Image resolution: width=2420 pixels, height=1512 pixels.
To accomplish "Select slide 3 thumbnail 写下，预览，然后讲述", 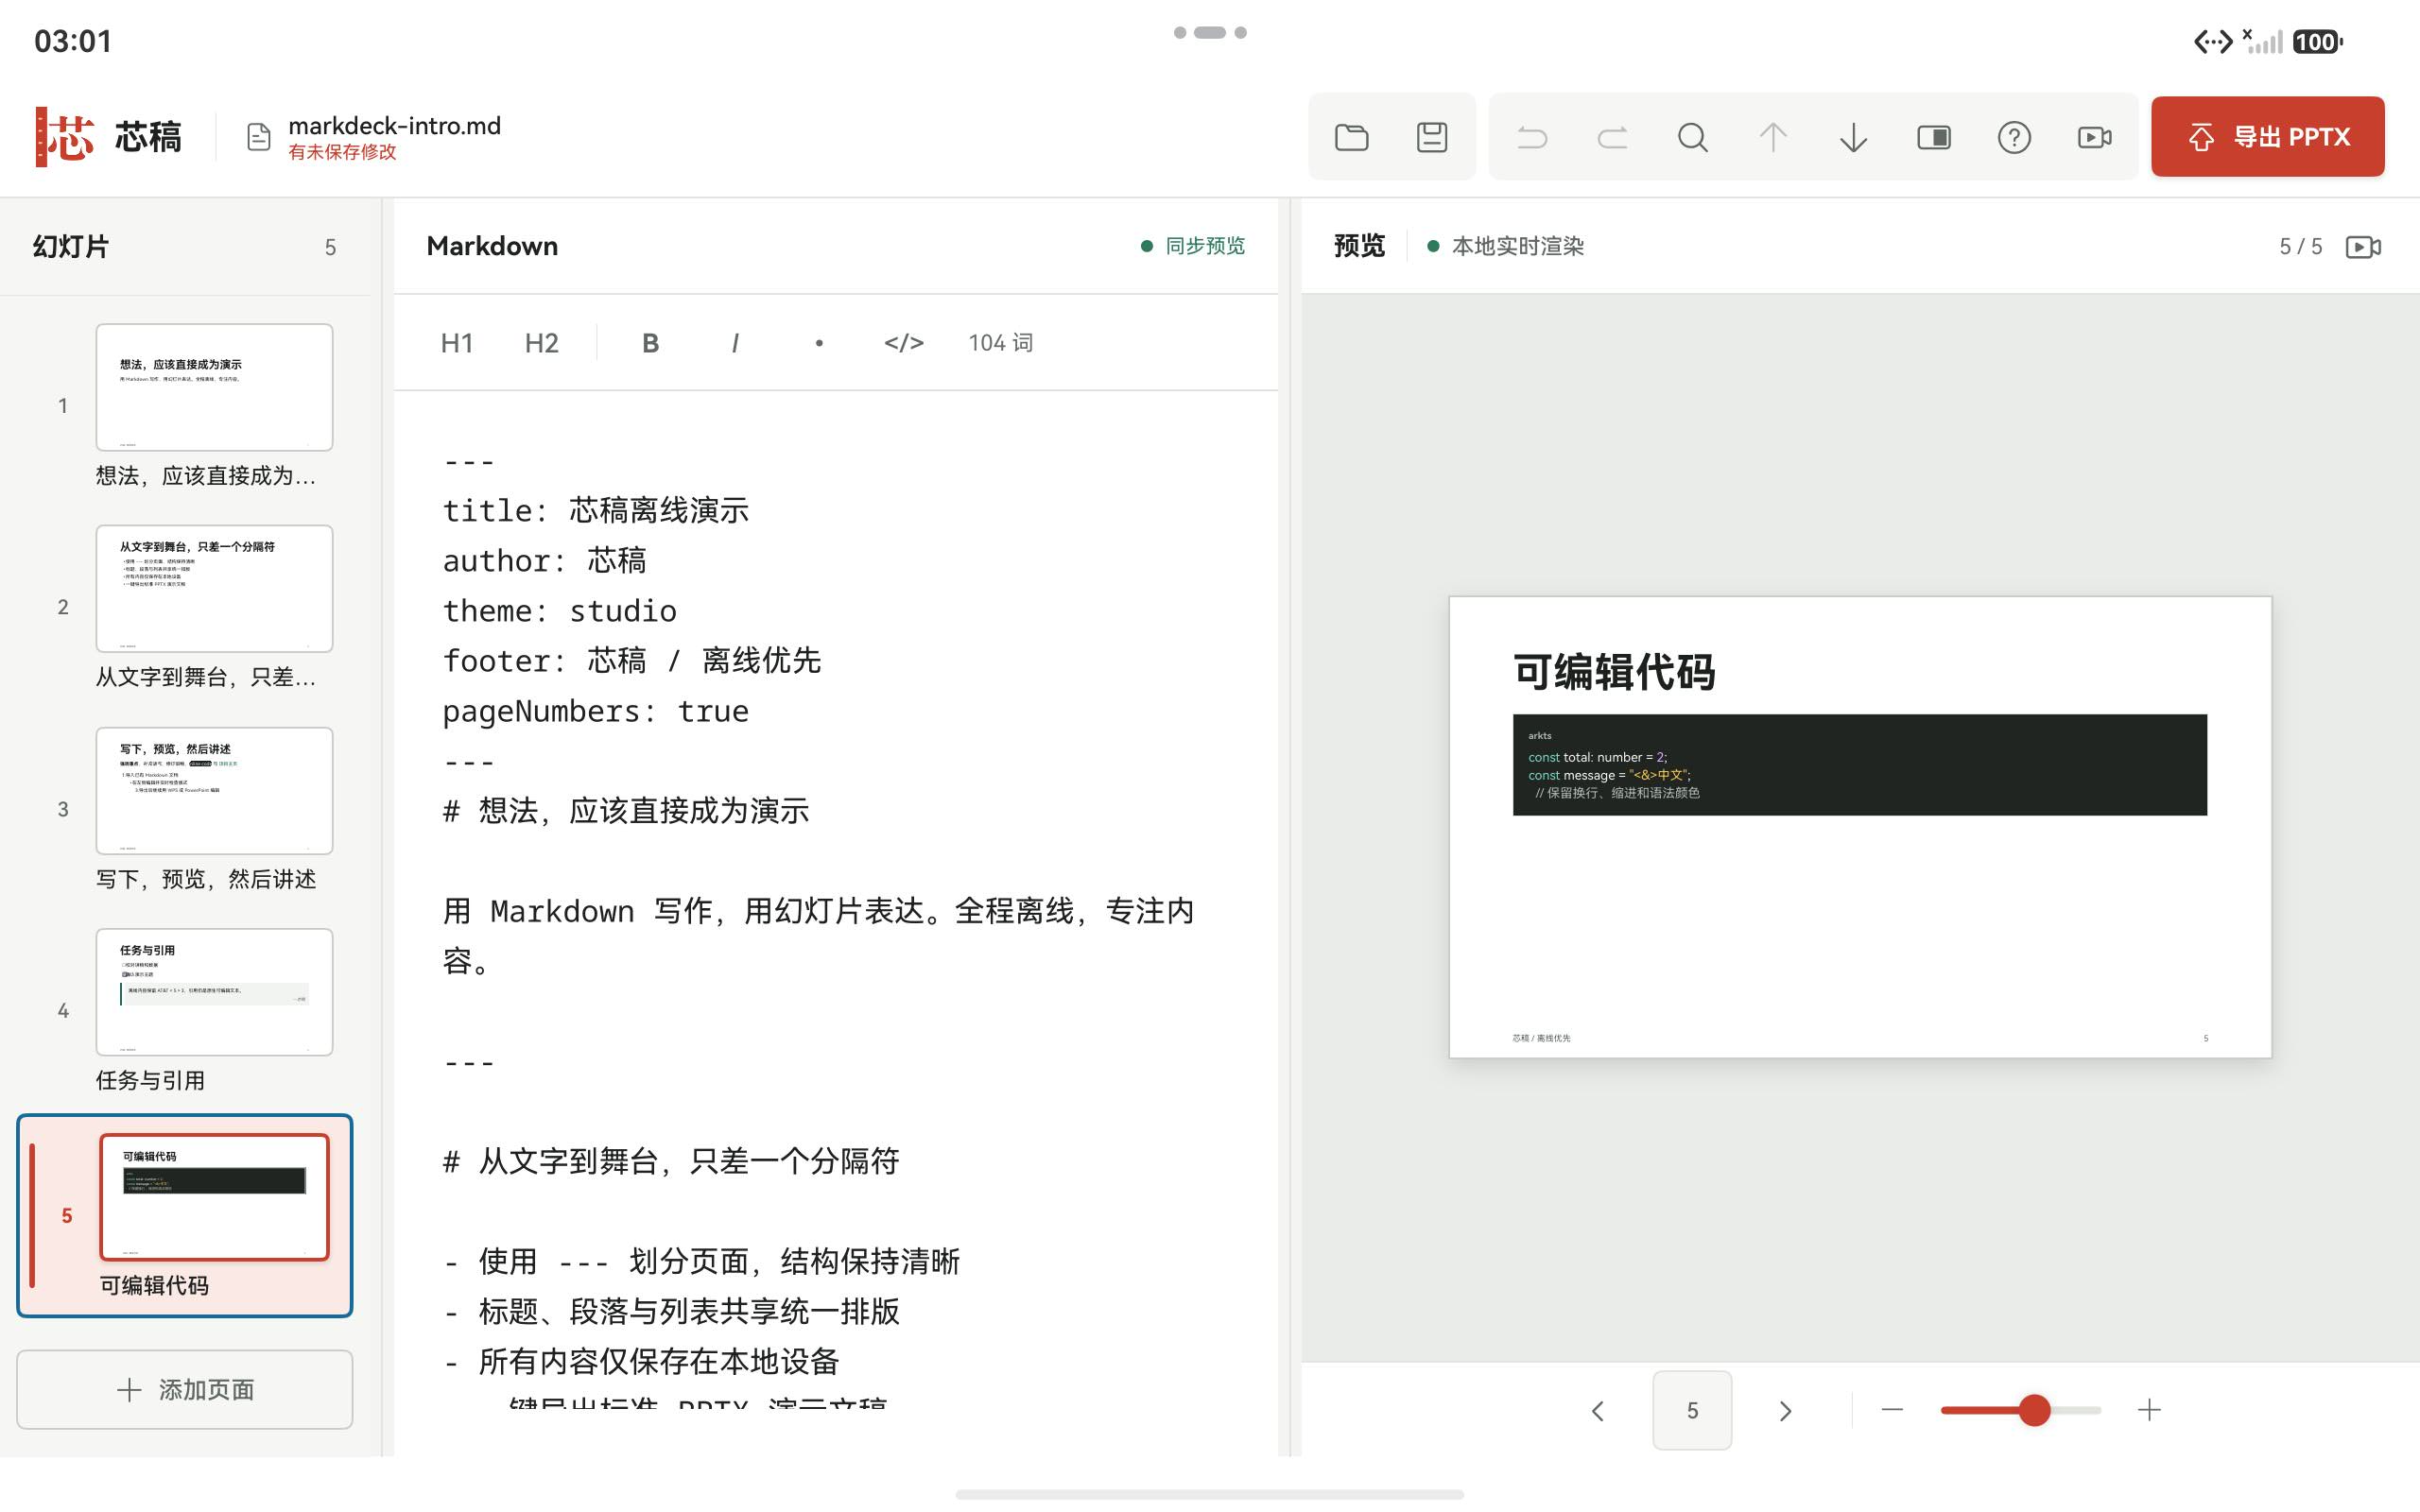I will coord(214,790).
